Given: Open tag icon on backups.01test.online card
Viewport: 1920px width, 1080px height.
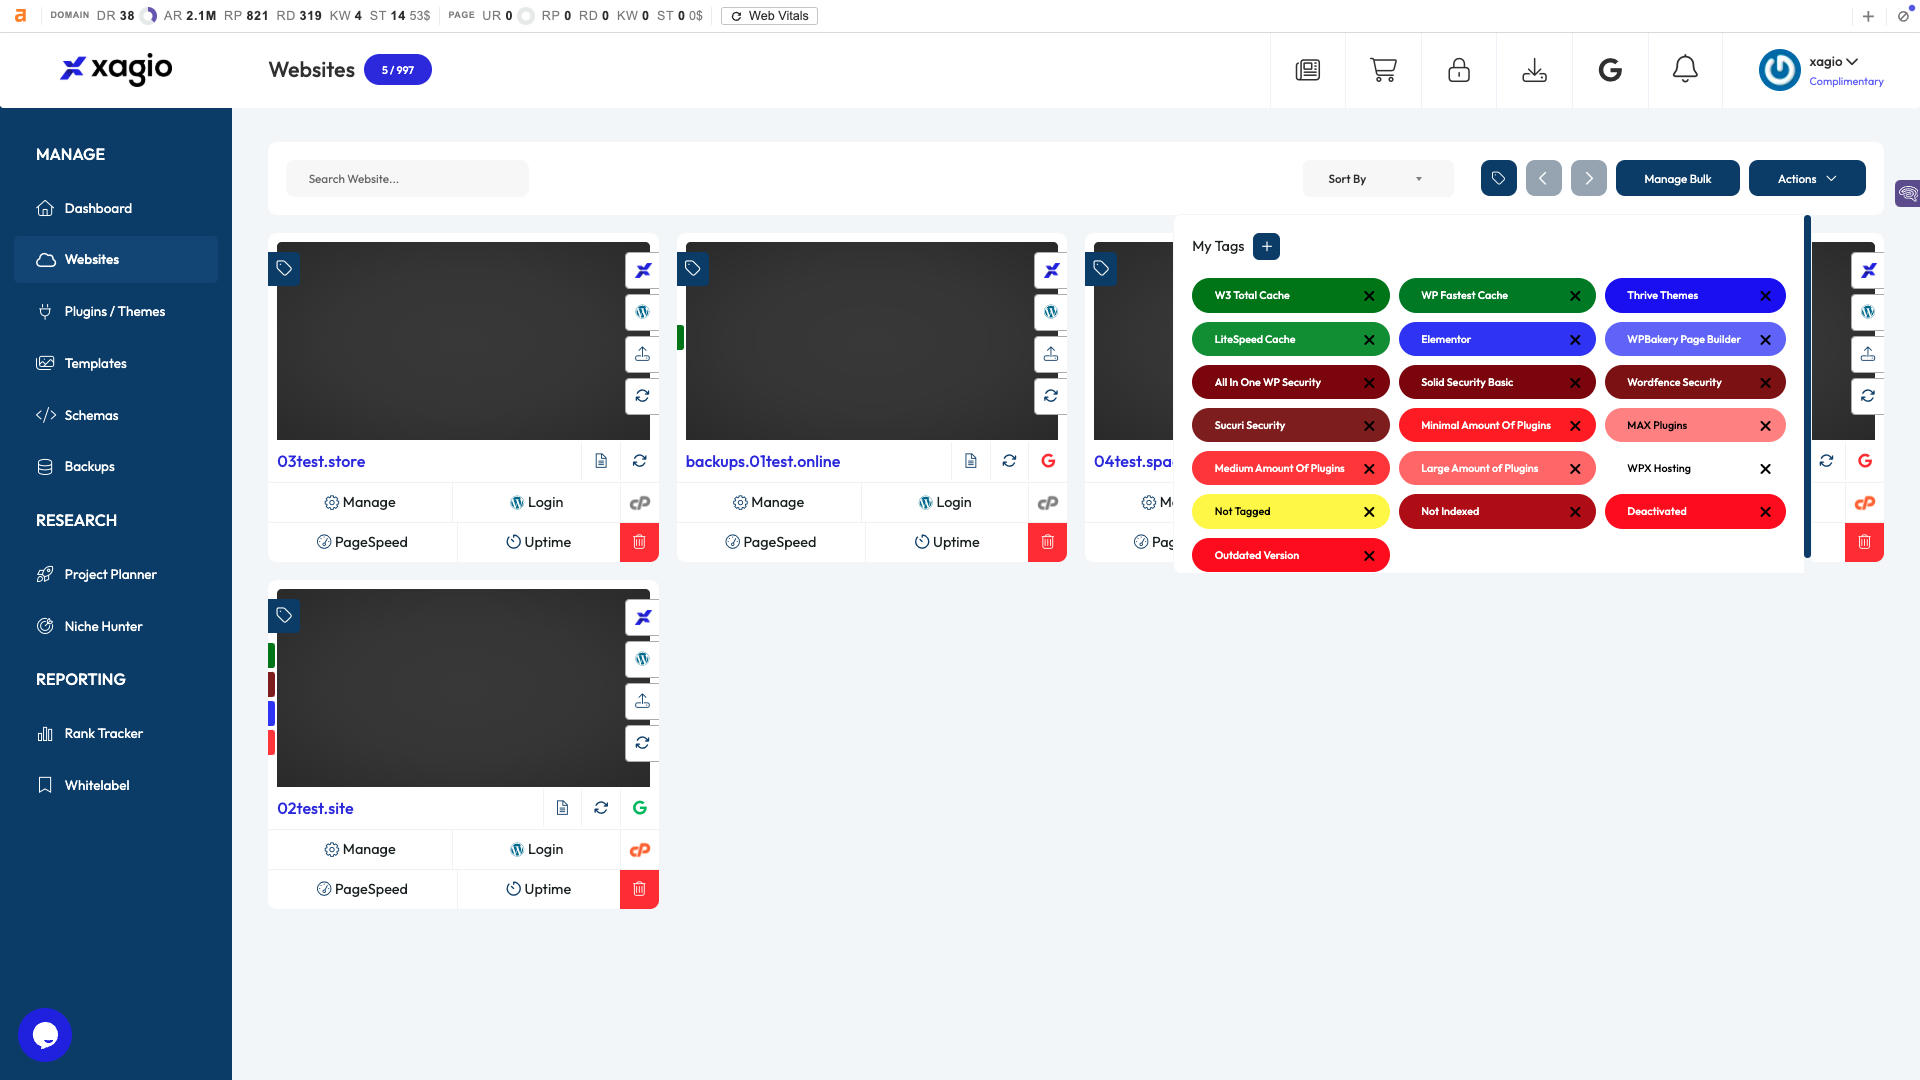Looking at the screenshot, I should pos(692,268).
